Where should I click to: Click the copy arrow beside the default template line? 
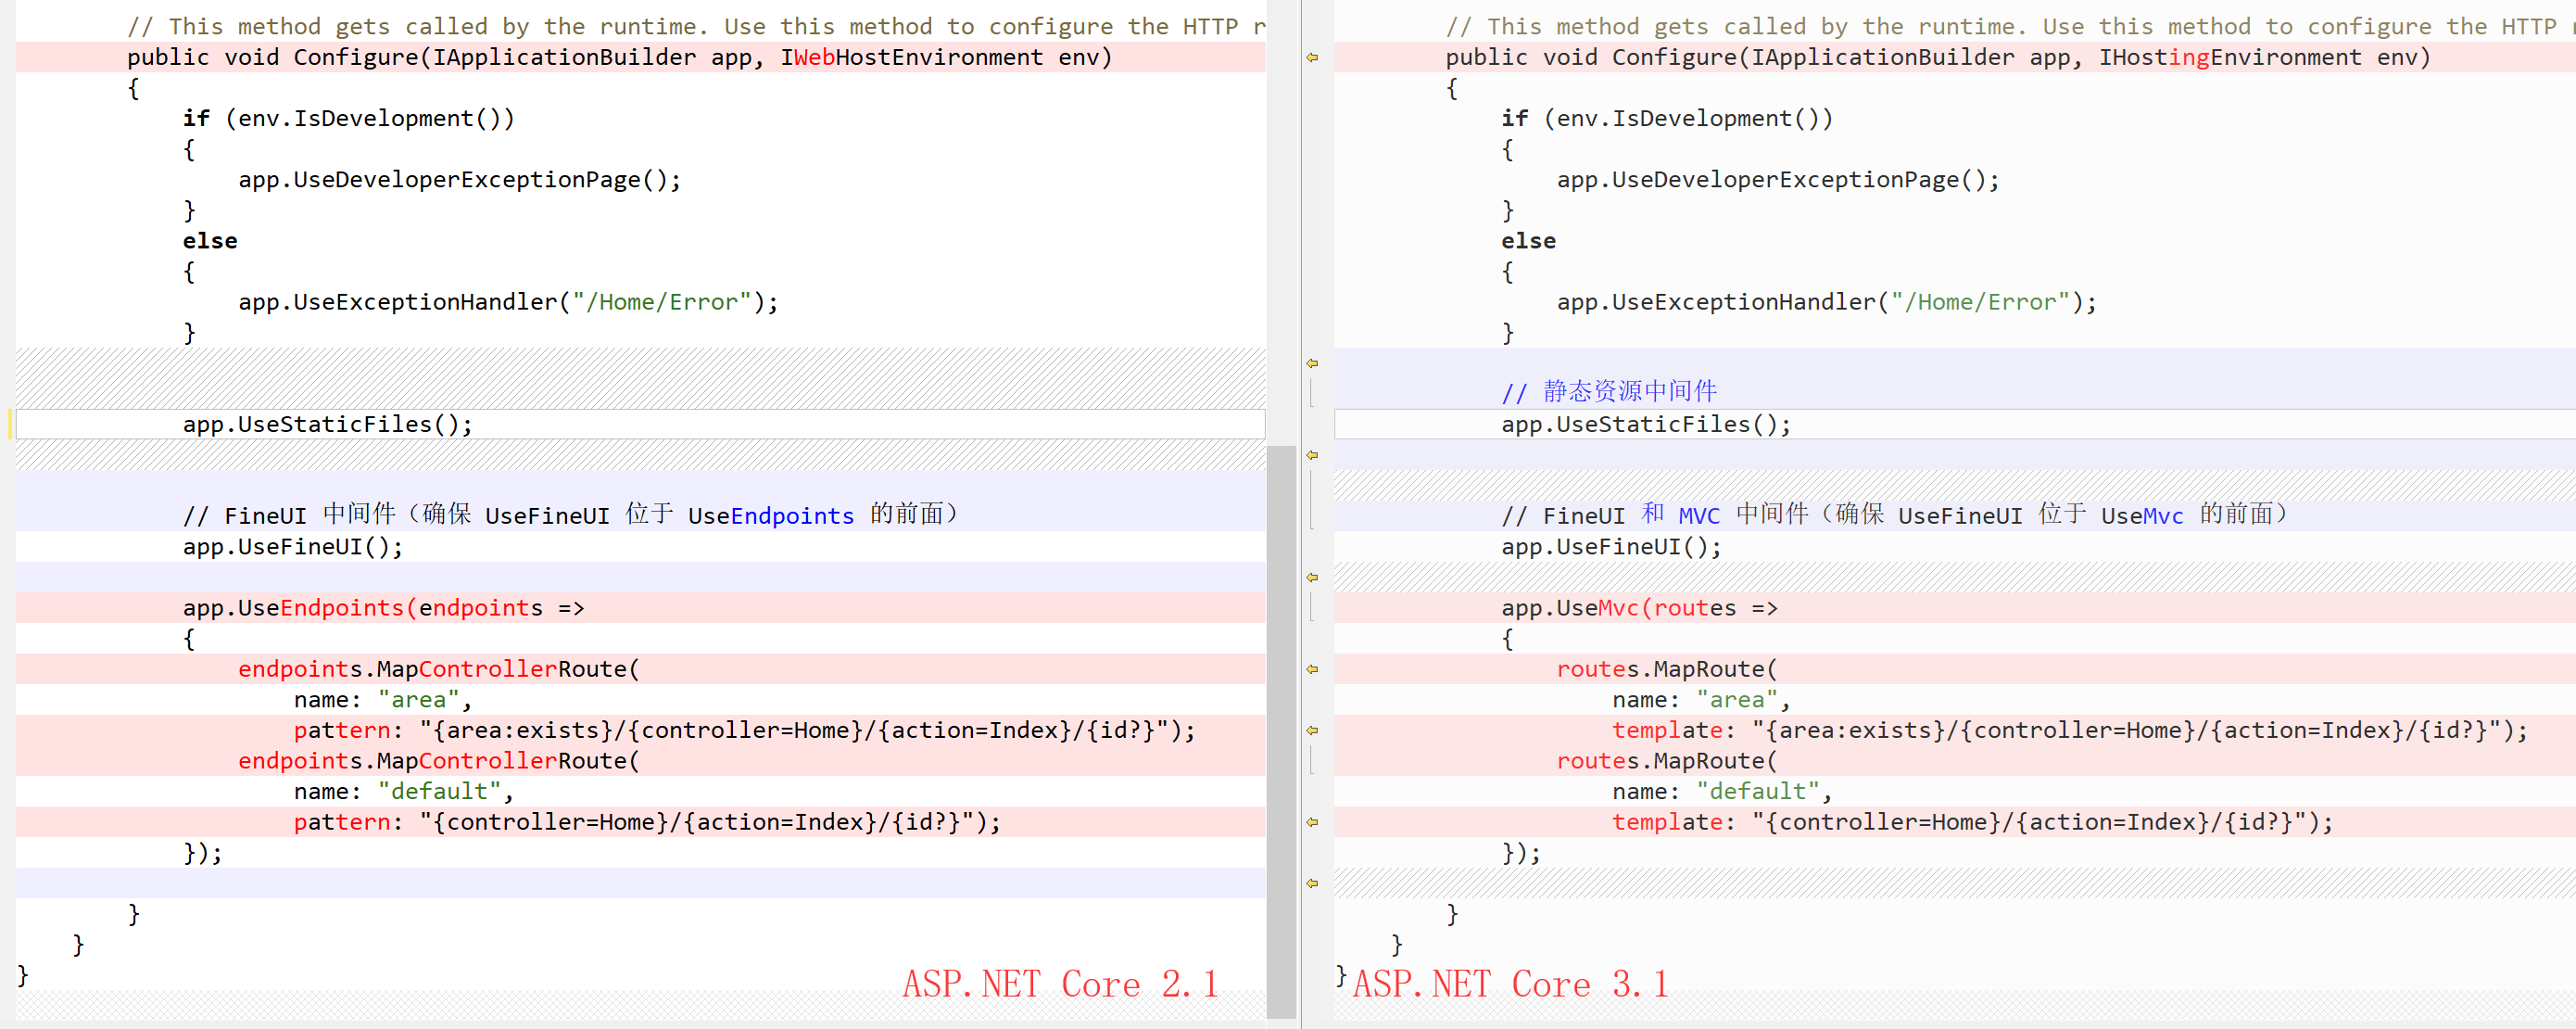(x=1312, y=823)
